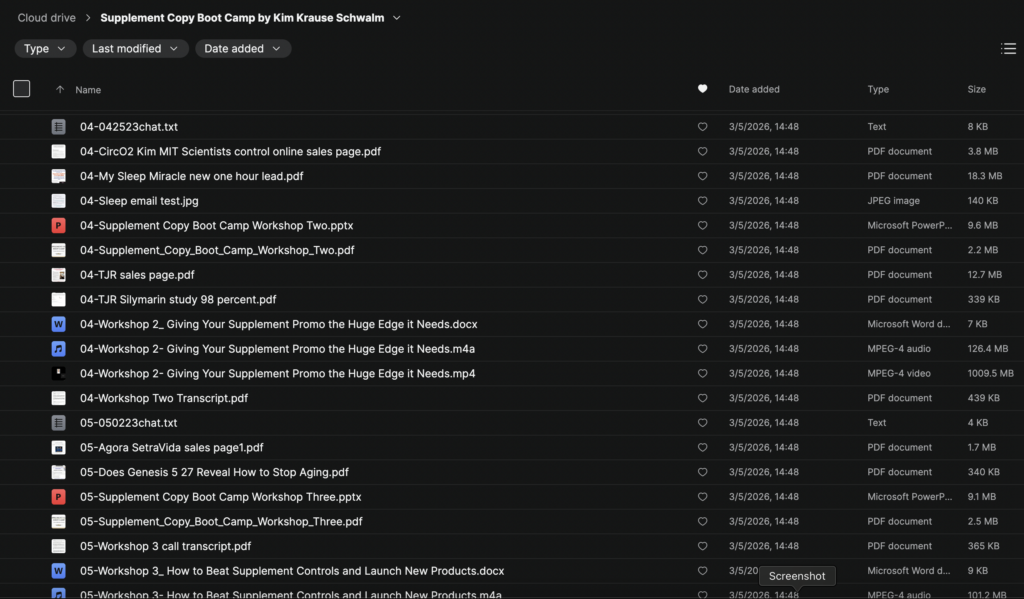Click PDF icon for 04-CircO2 Kim MIT Scientists file
The width and height of the screenshot is (1024, 599).
(58, 152)
